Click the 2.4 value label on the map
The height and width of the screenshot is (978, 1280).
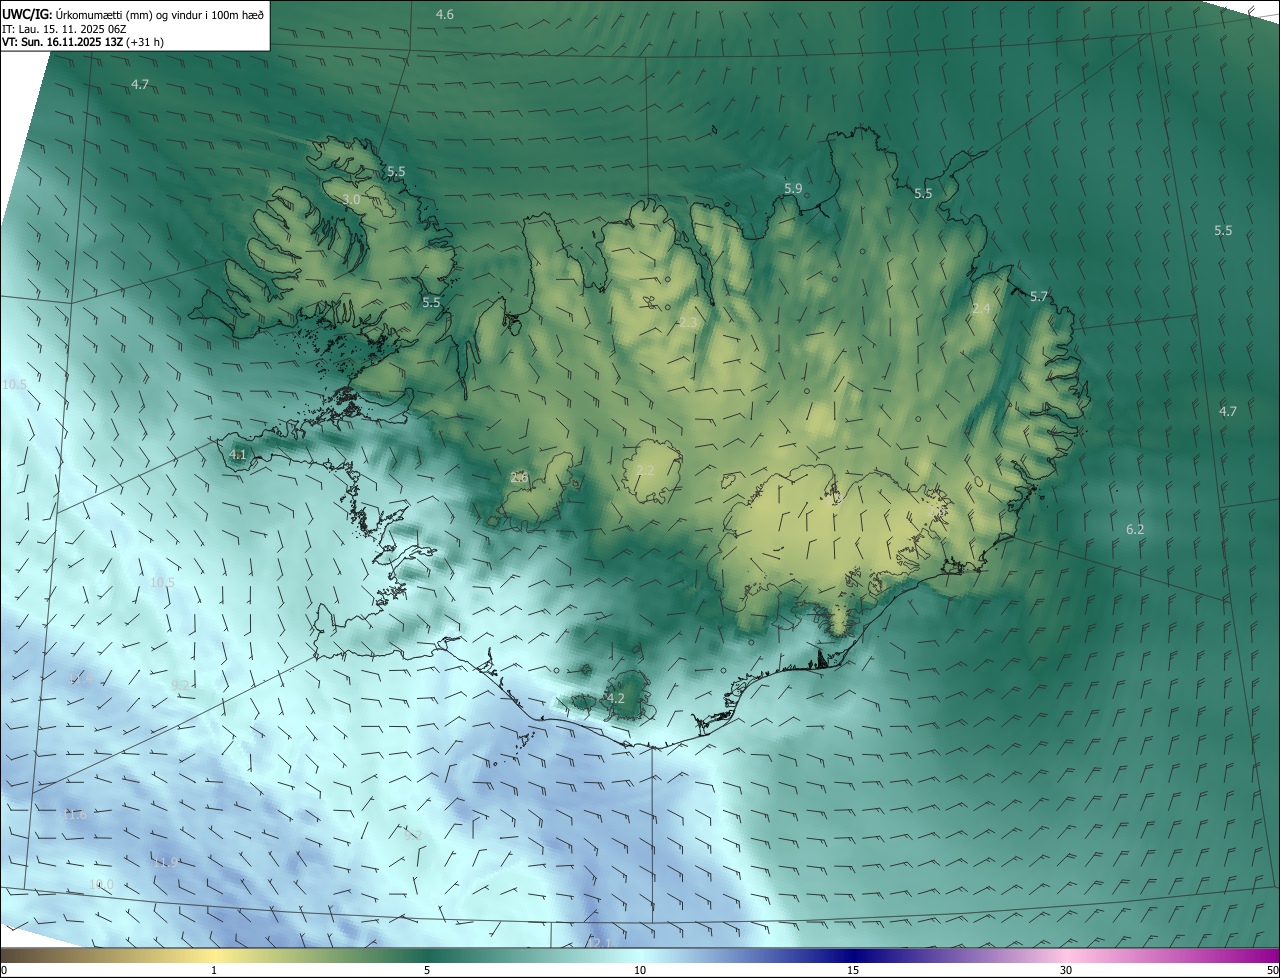(981, 308)
